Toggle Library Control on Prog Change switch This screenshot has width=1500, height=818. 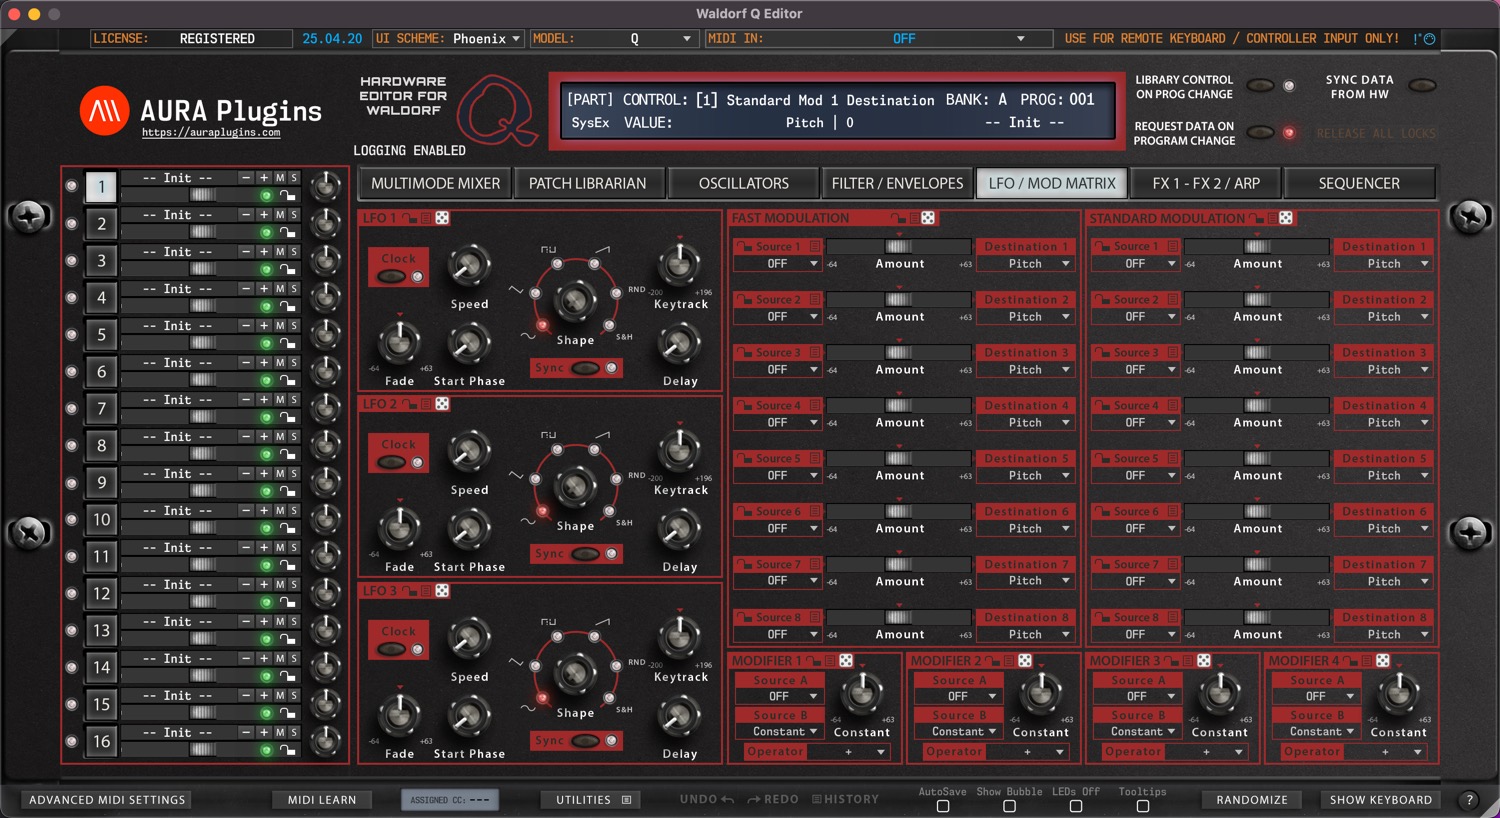pyautogui.click(x=1260, y=86)
